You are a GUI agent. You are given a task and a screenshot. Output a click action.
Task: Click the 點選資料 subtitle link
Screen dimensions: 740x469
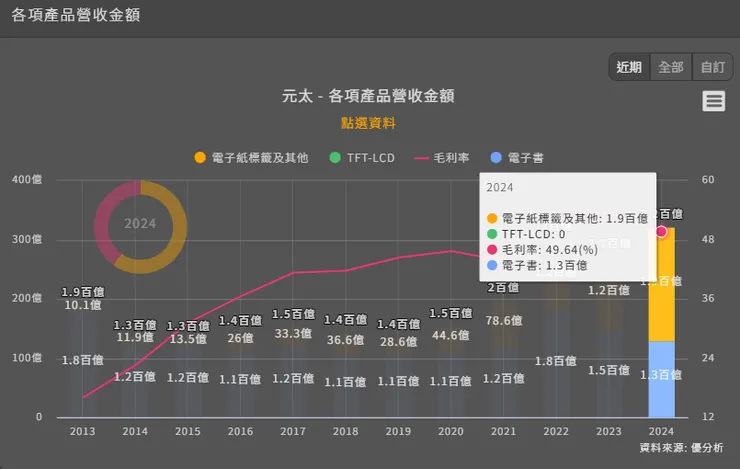pyautogui.click(x=368, y=123)
